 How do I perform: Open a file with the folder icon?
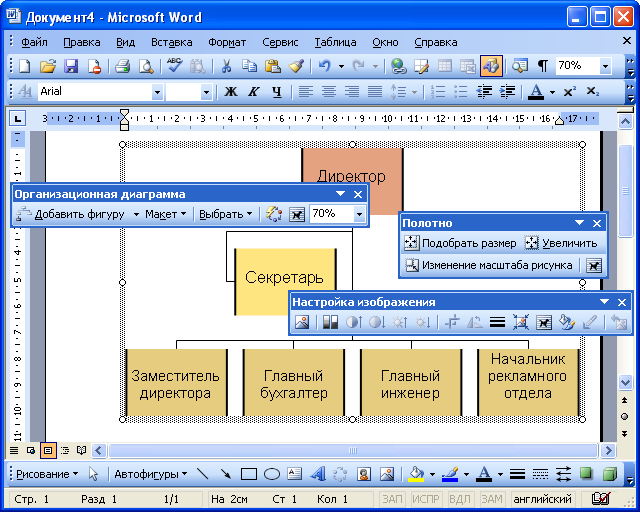tap(48, 66)
